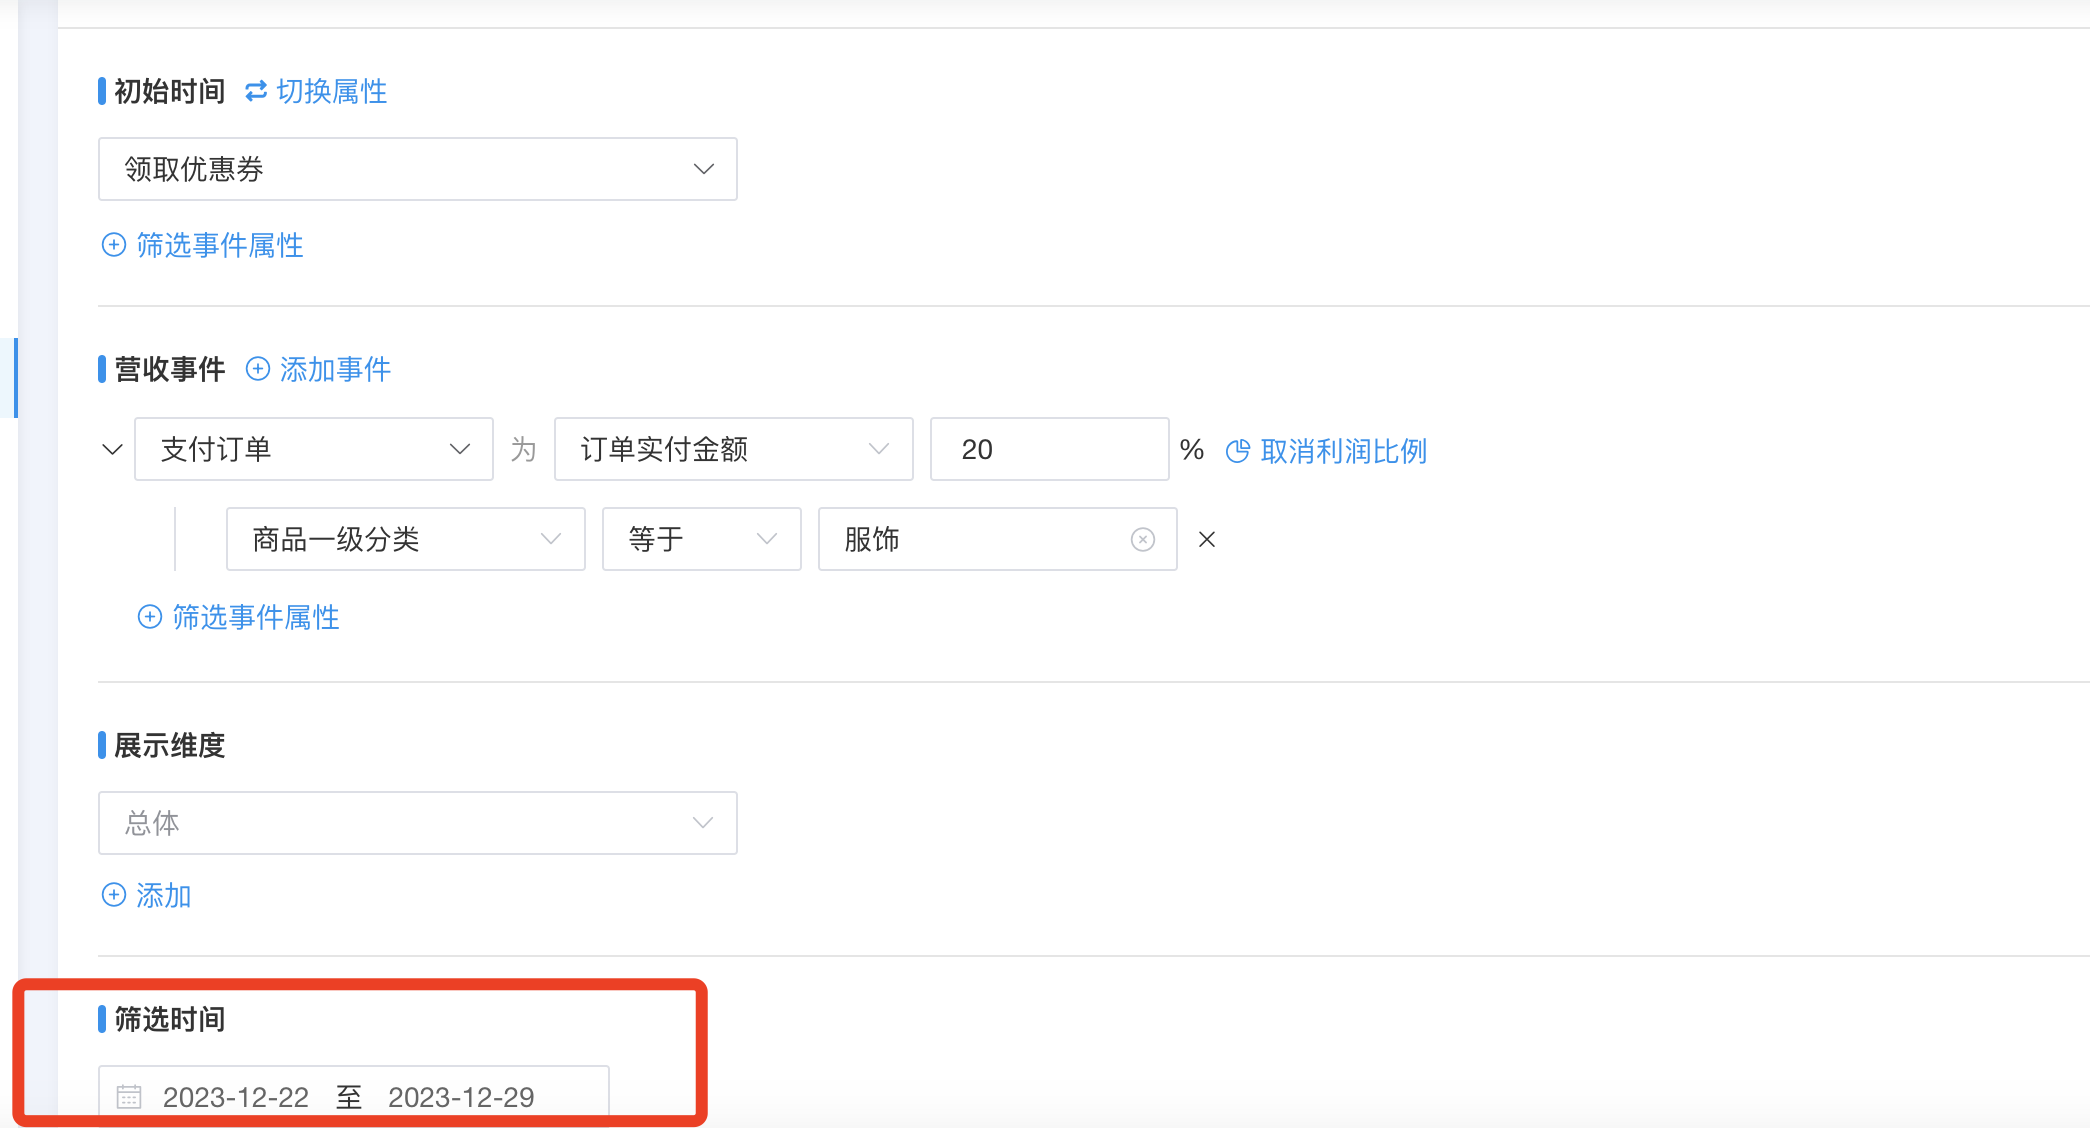Remove the 商品一级分类 filter row
The width and height of the screenshot is (2090, 1128).
point(1207,540)
